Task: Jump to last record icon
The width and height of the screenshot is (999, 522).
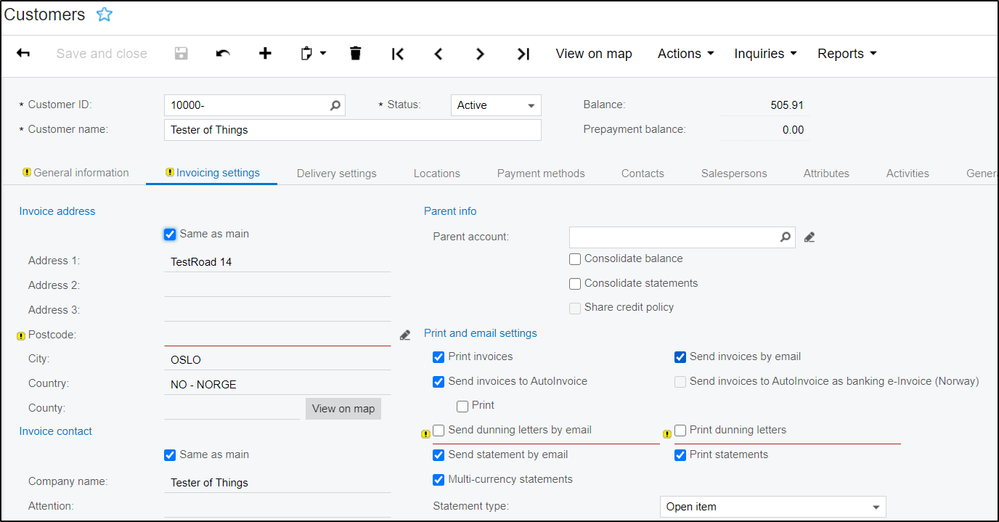Action: (x=522, y=54)
